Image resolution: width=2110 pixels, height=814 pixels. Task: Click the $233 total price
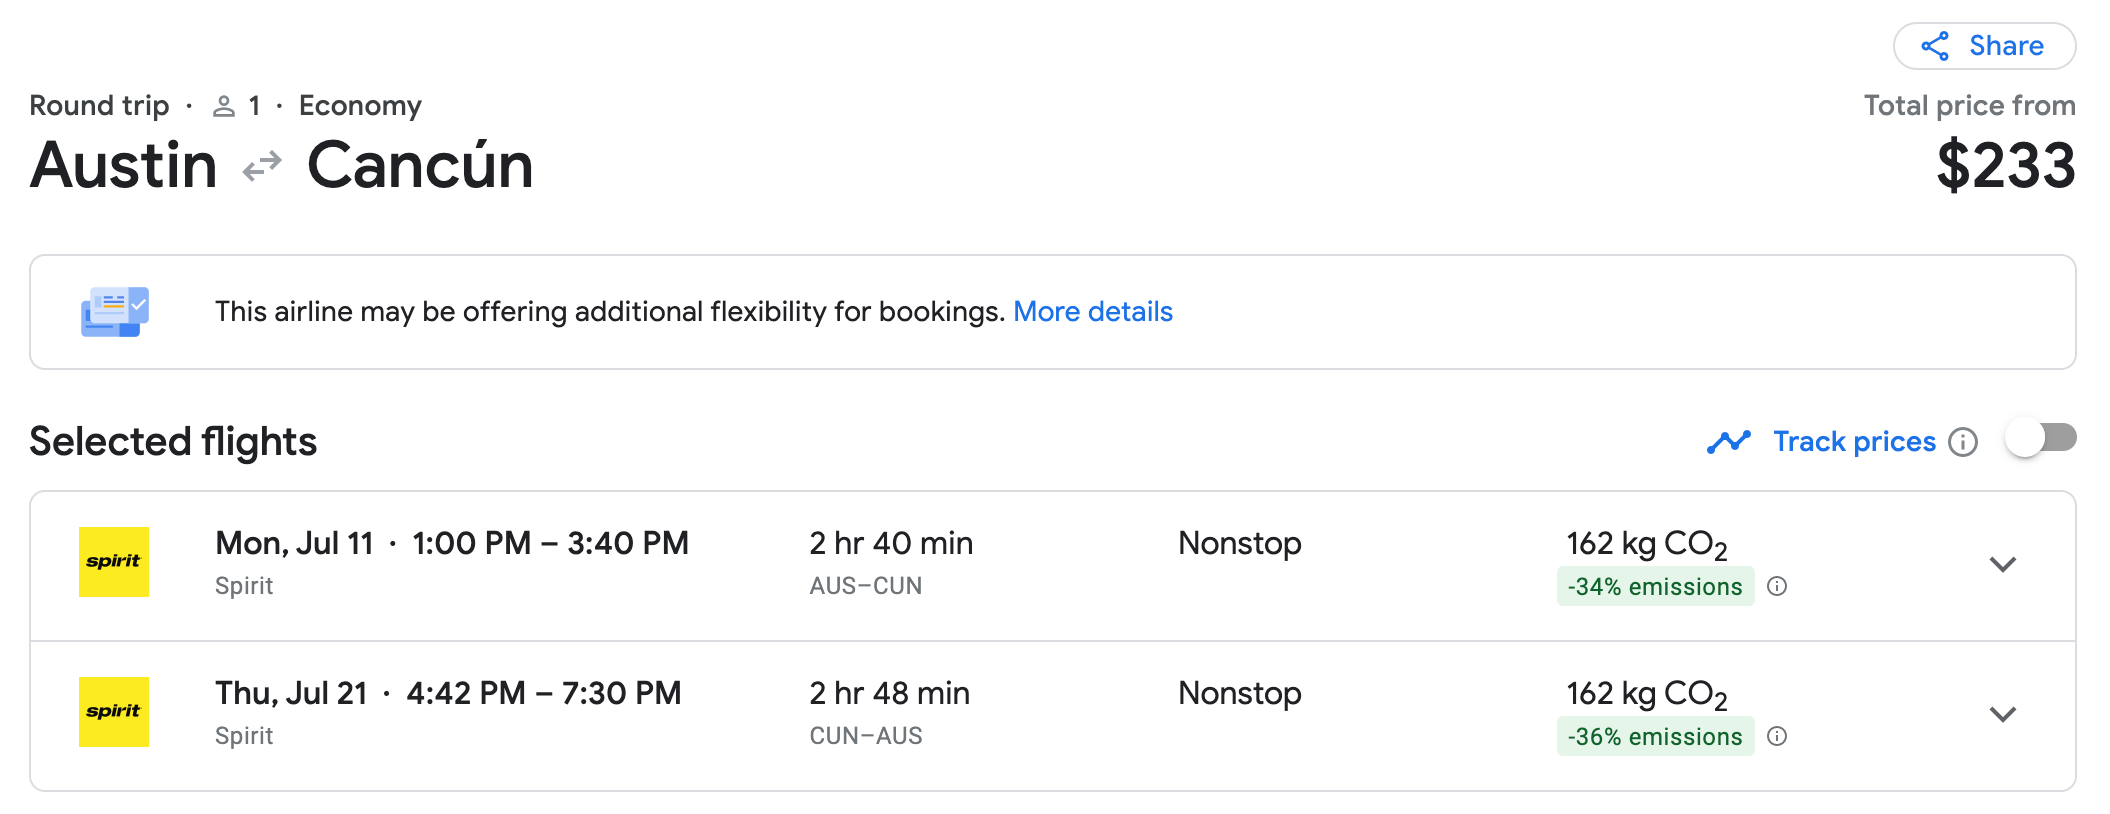(2005, 166)
